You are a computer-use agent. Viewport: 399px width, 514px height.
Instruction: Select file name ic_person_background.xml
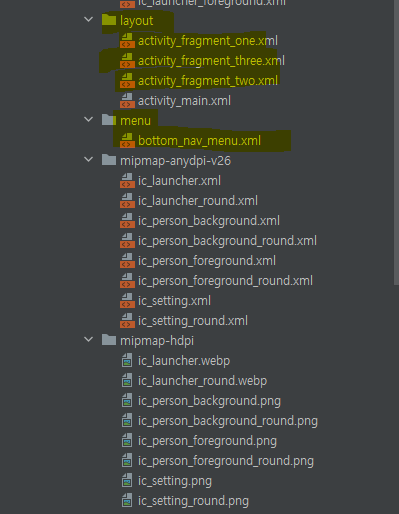[x=209, y=221]
